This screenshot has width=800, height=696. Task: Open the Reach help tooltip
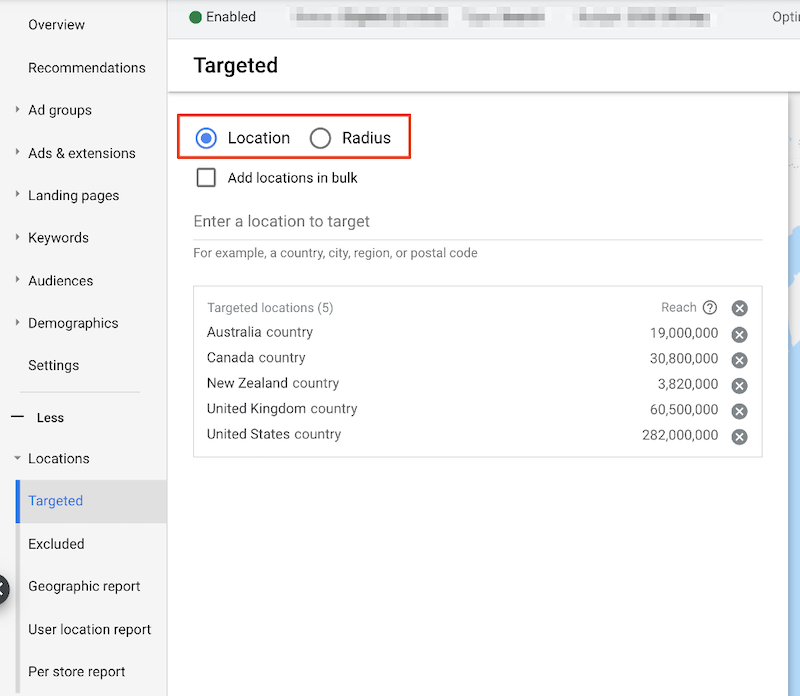coord(712,307)
